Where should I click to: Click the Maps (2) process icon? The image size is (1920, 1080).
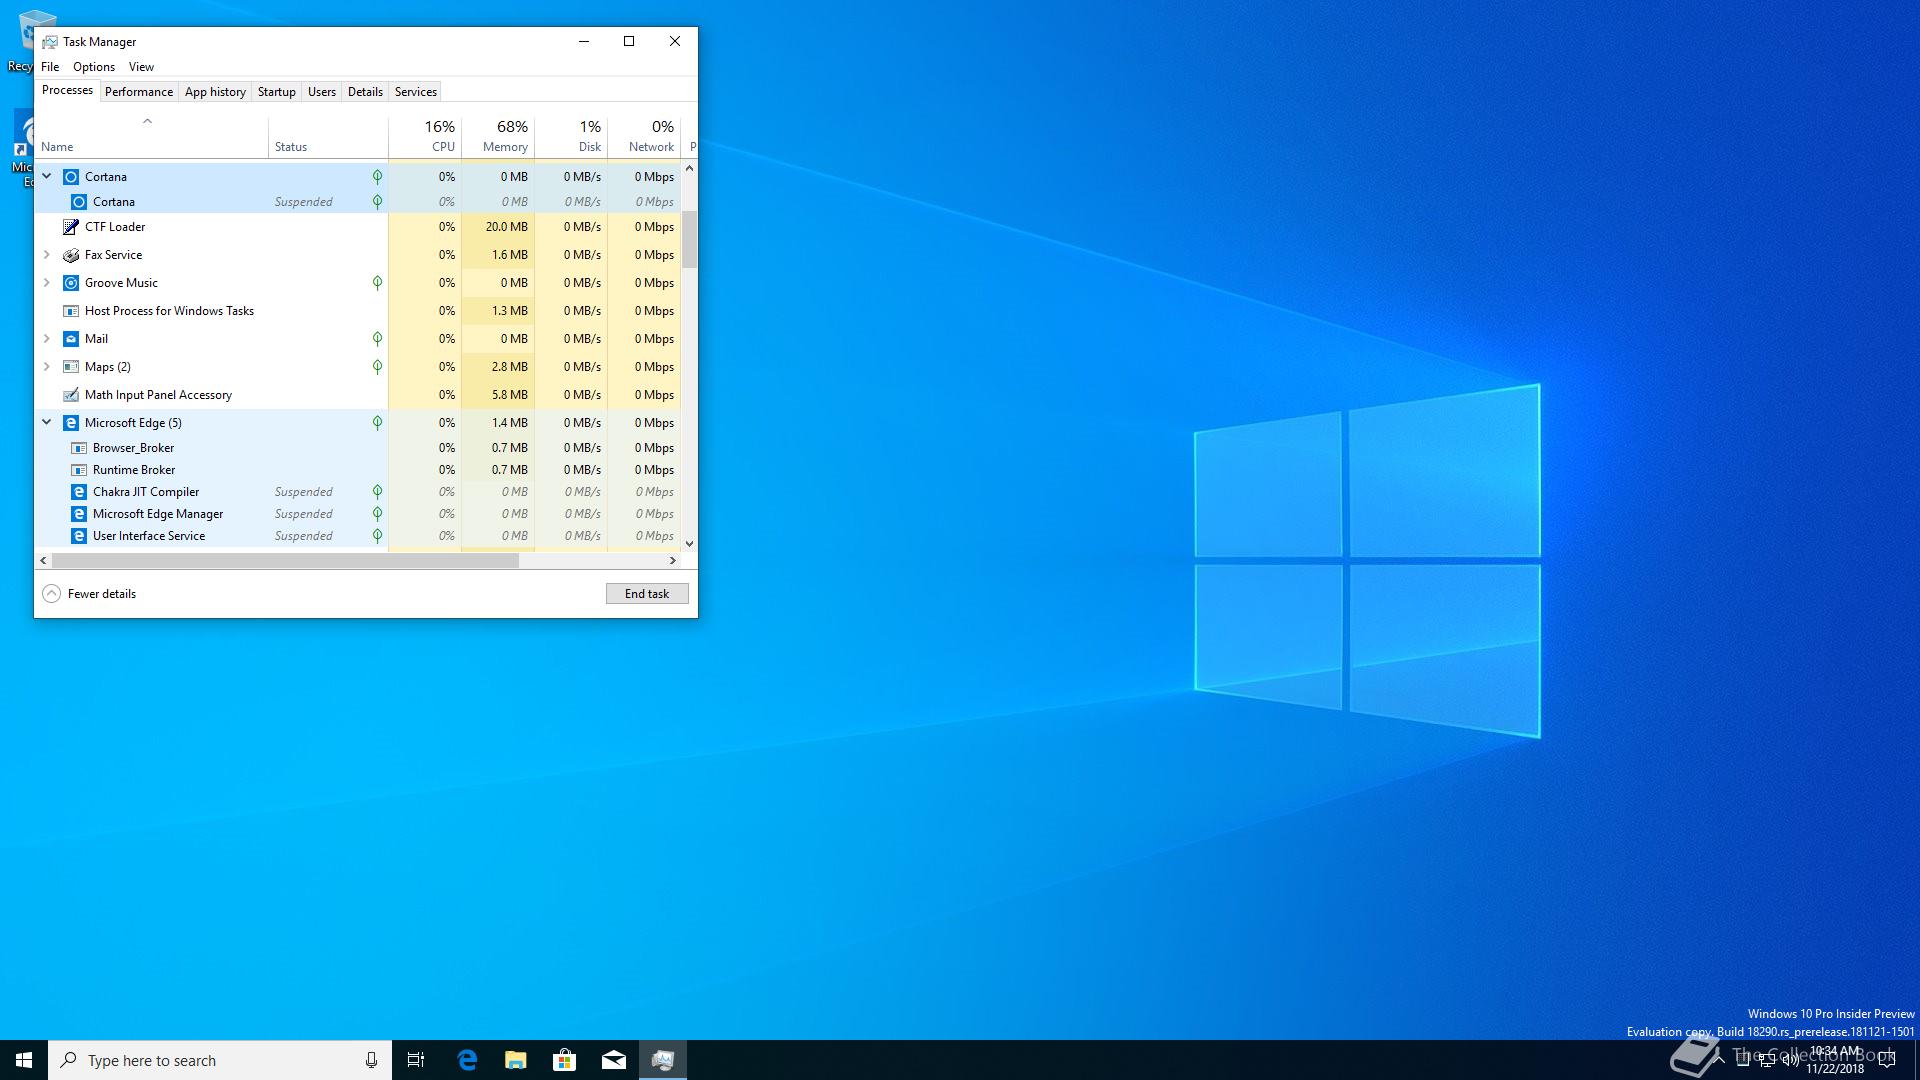pos(71,367)
